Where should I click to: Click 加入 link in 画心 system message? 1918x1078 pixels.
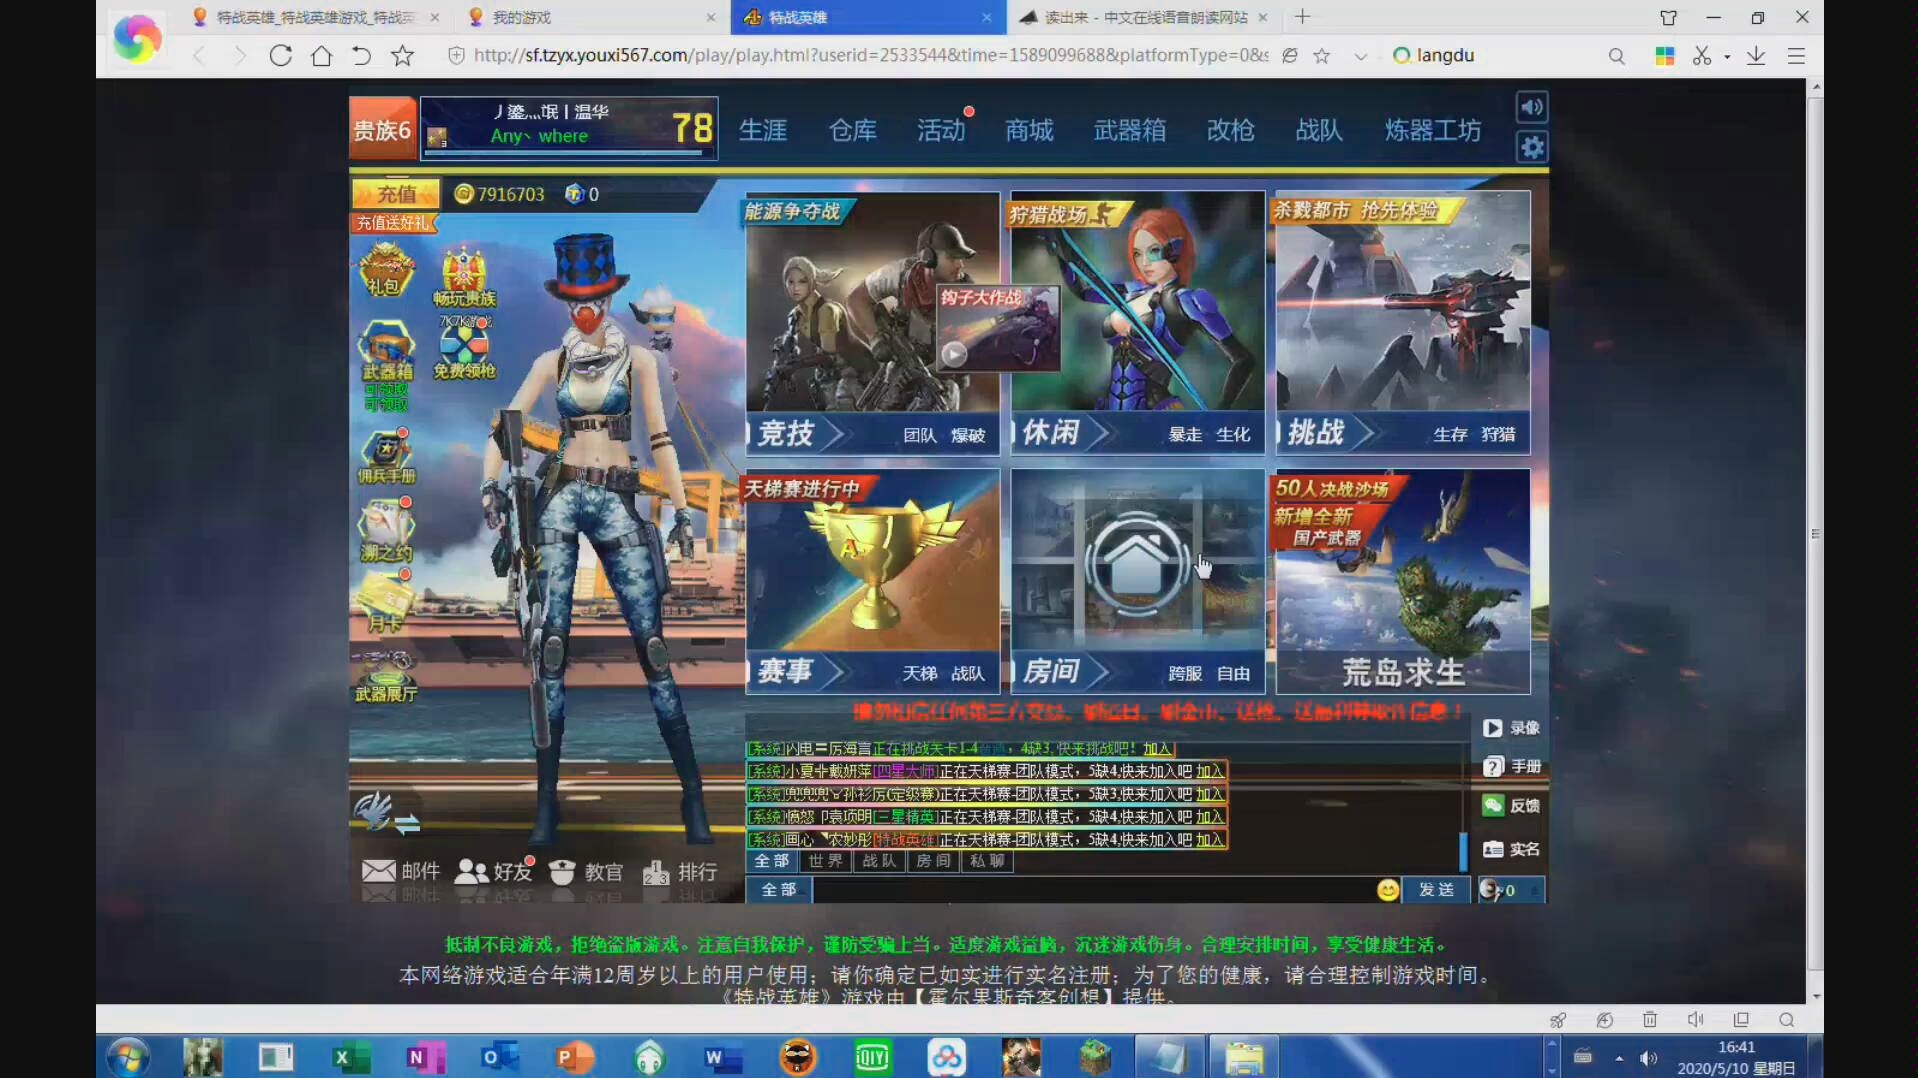click(x=1210, y=840)
